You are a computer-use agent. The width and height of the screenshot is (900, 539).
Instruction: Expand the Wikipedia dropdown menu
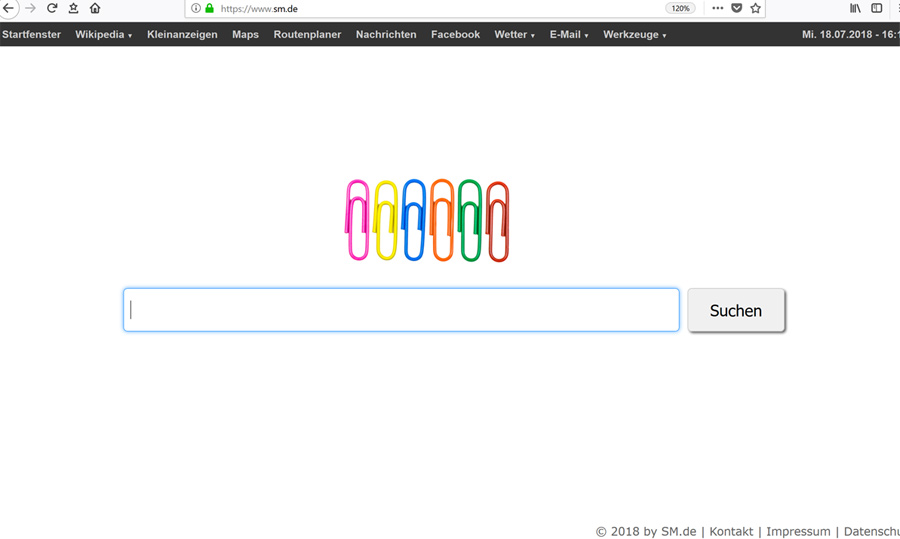[103, 35]
